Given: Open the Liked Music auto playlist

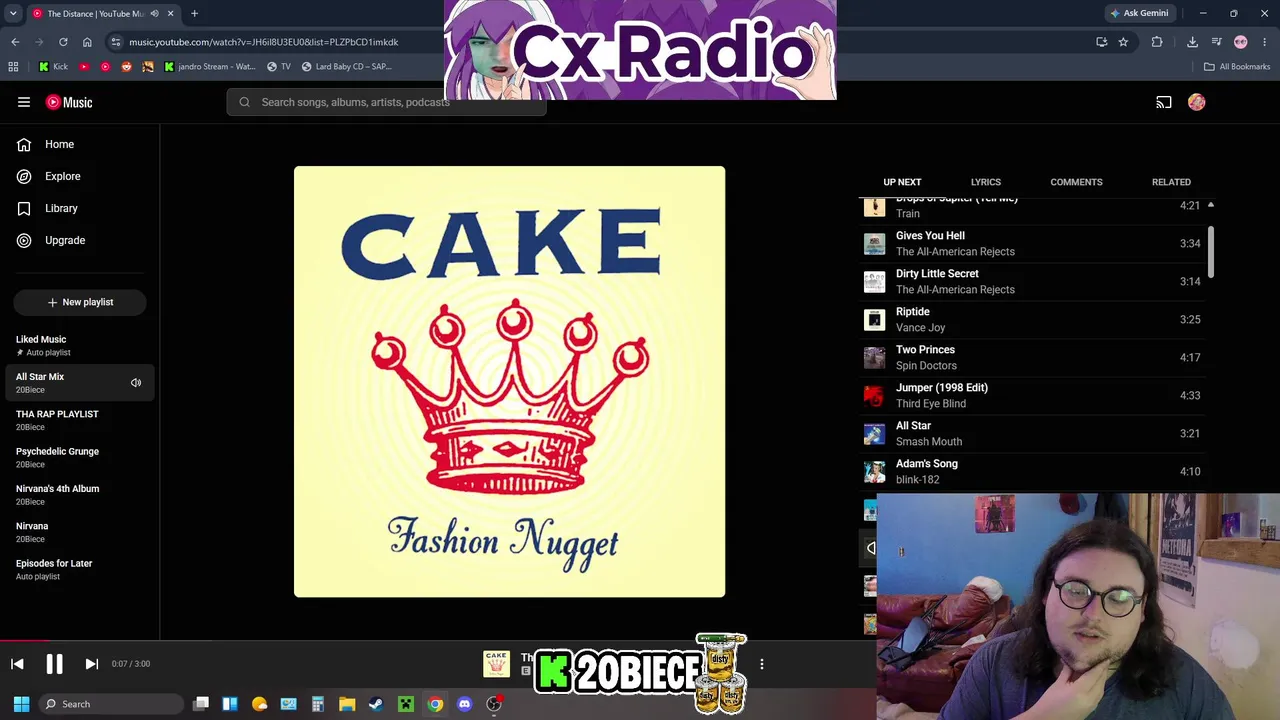Looking at the screenshot, I should [80, 345].
